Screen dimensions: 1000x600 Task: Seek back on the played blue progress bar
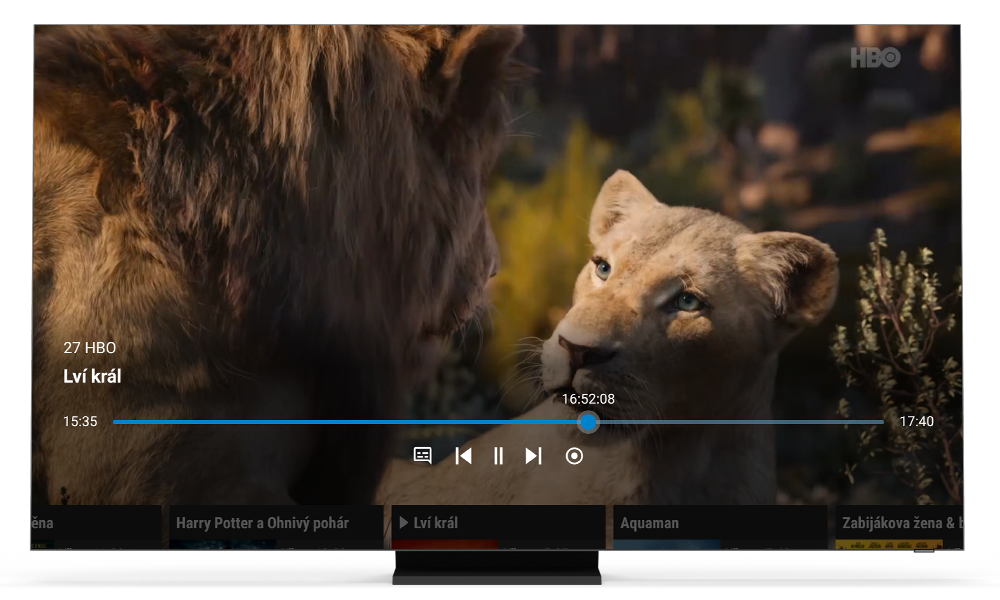346,421
